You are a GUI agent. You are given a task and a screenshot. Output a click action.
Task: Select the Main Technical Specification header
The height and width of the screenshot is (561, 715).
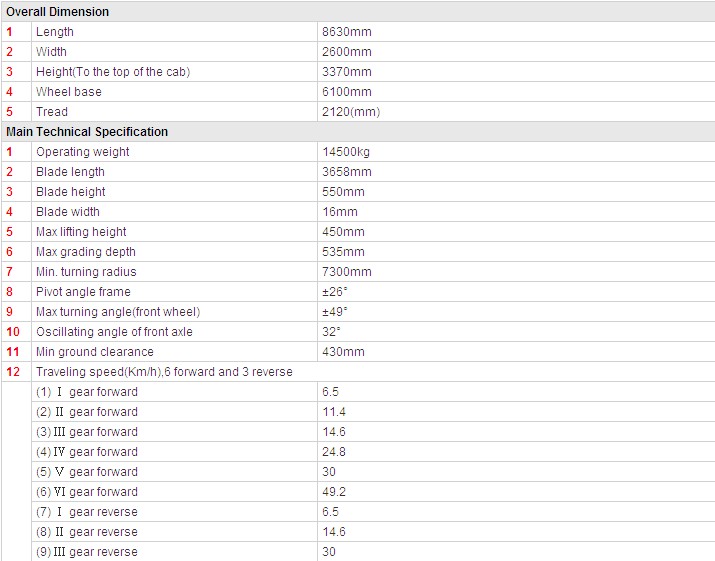coord(87,132)
